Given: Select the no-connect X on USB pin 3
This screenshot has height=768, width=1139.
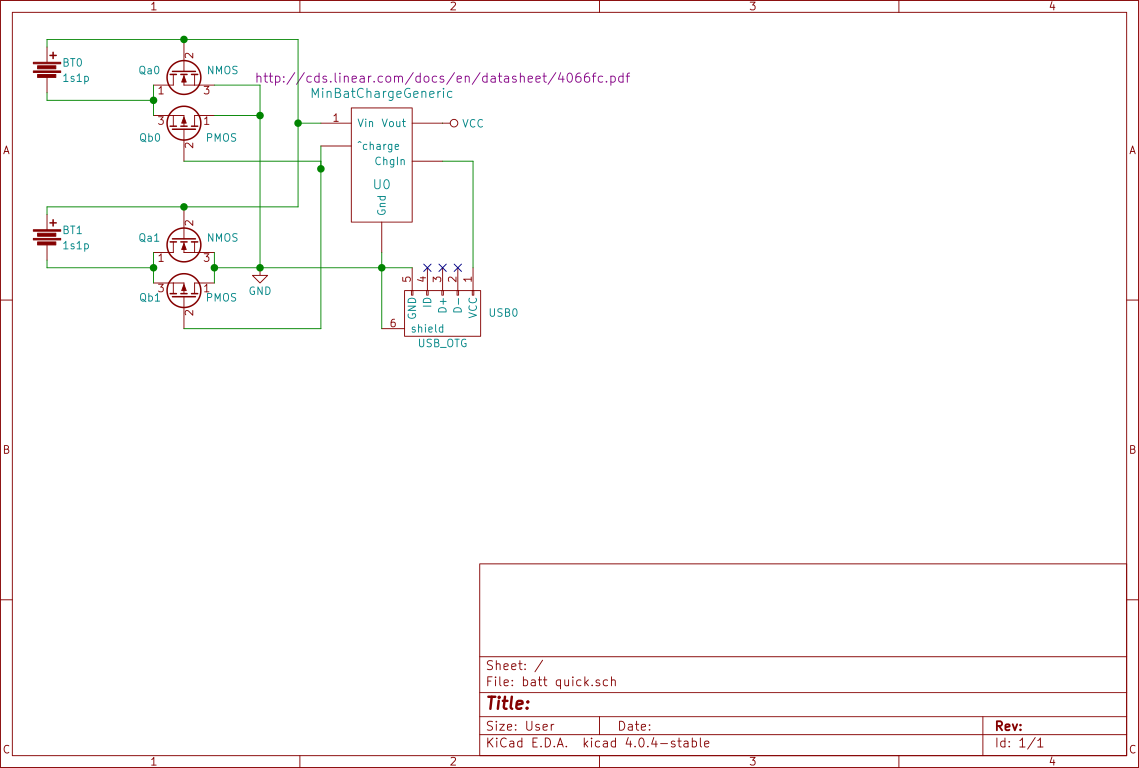Looking at the screenshot, I should 442,268.
